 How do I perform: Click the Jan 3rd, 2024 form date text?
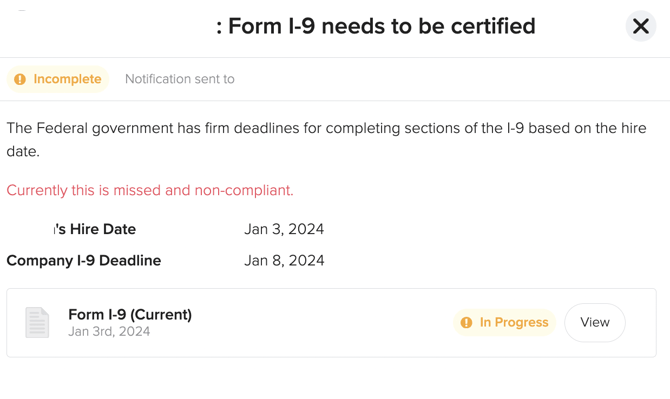[109, 332]
